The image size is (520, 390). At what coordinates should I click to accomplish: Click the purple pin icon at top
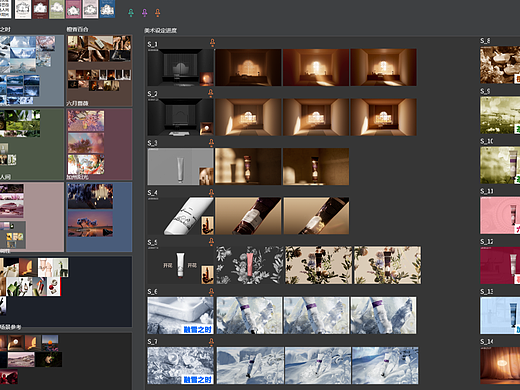point(144,13)
